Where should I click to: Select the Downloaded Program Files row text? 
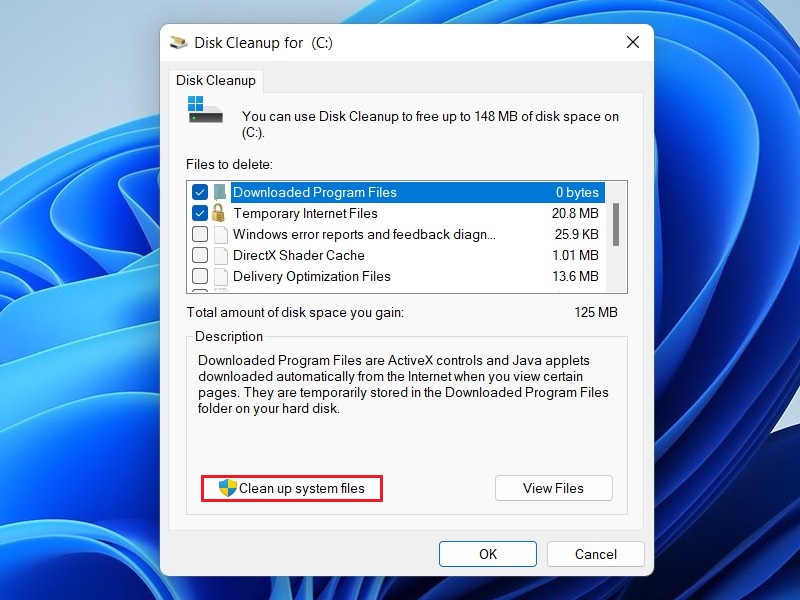[x=315, y=192]
